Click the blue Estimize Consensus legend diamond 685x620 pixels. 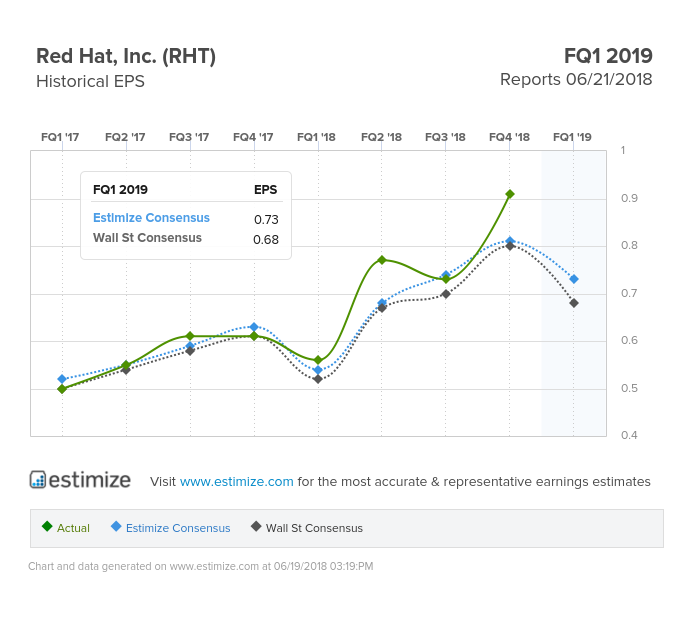tap(116, 526)
